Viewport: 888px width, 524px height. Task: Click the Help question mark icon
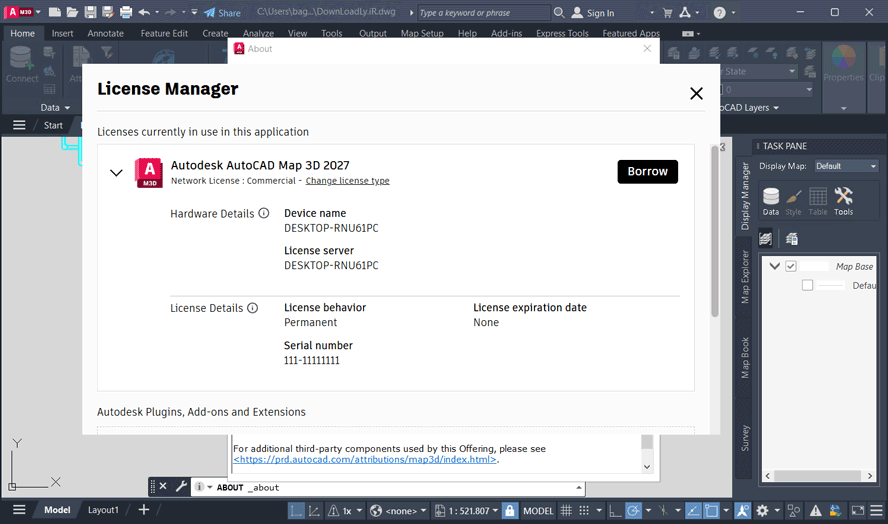tap(719, 12)
